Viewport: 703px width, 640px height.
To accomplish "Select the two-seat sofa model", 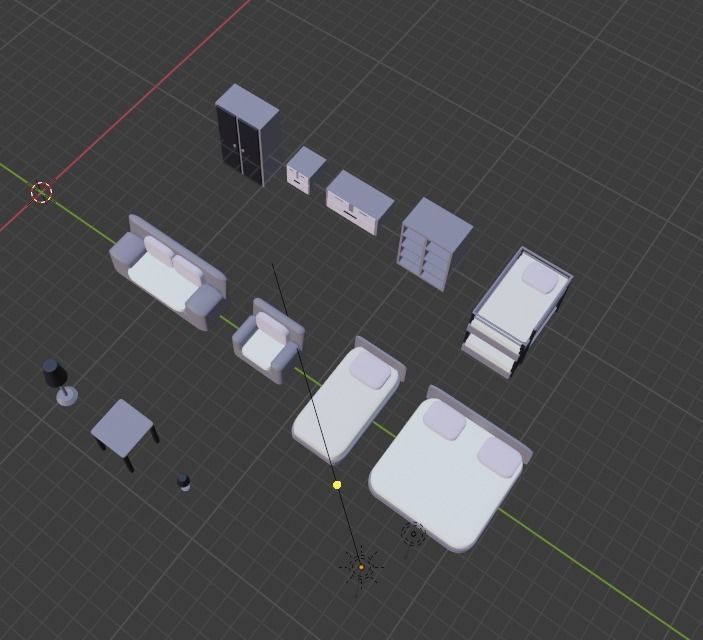I will (168, 273).
